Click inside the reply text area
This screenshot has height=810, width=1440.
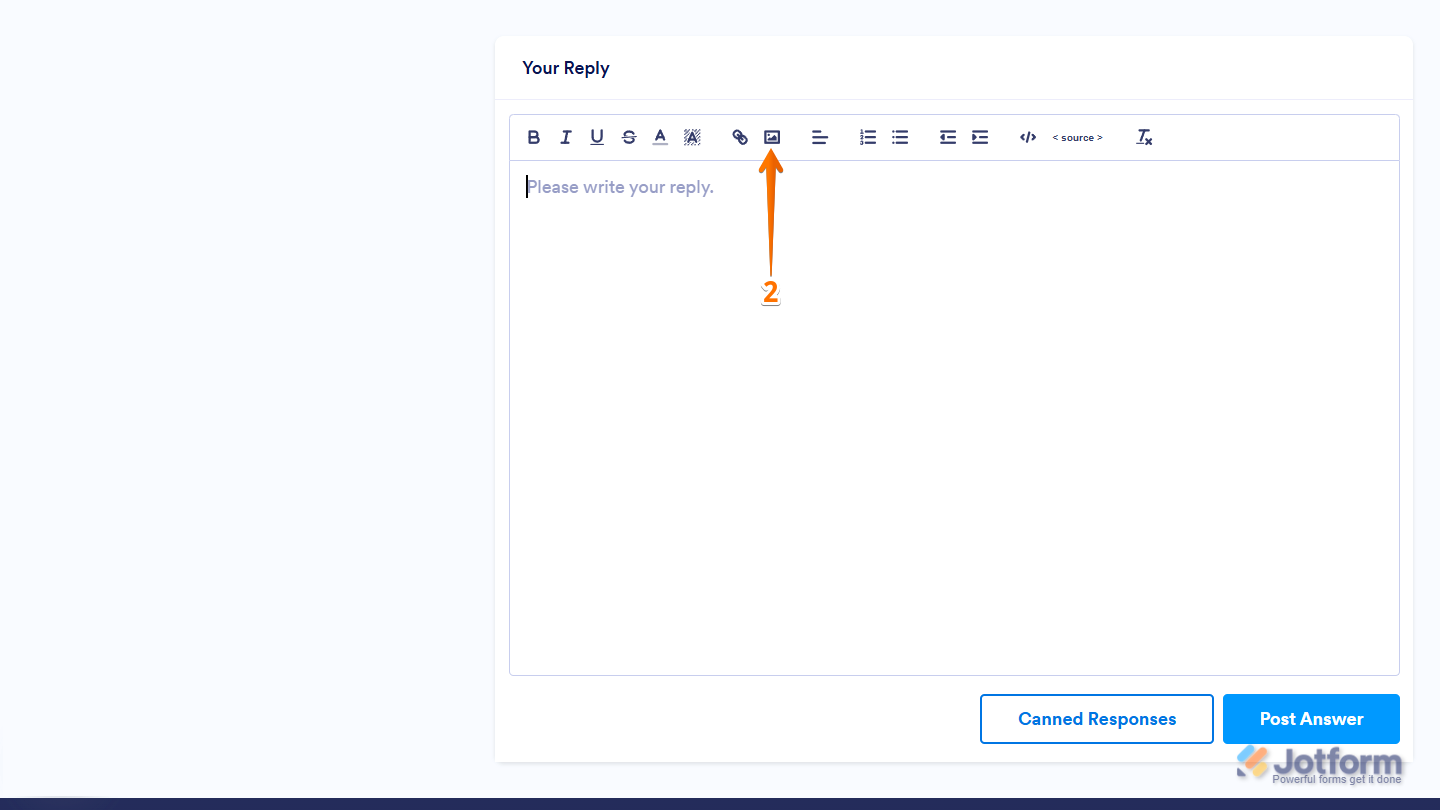tap(900, 400)
